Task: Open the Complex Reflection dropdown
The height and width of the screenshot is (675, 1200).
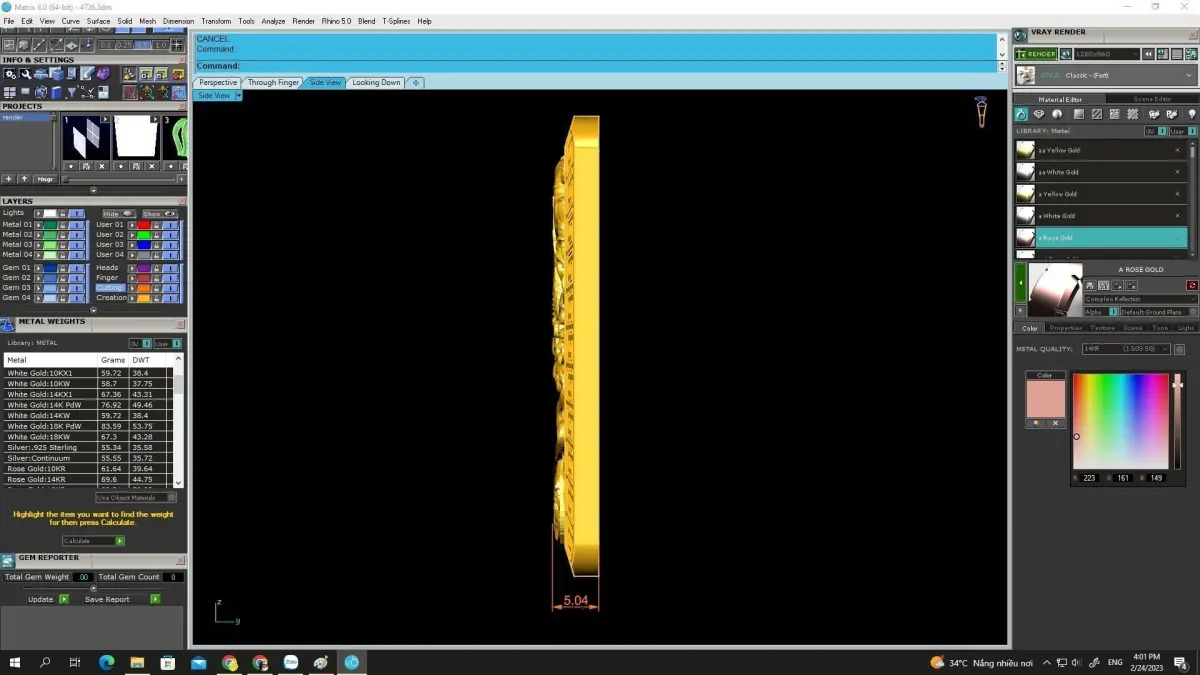Action: tap(1141, 299)
